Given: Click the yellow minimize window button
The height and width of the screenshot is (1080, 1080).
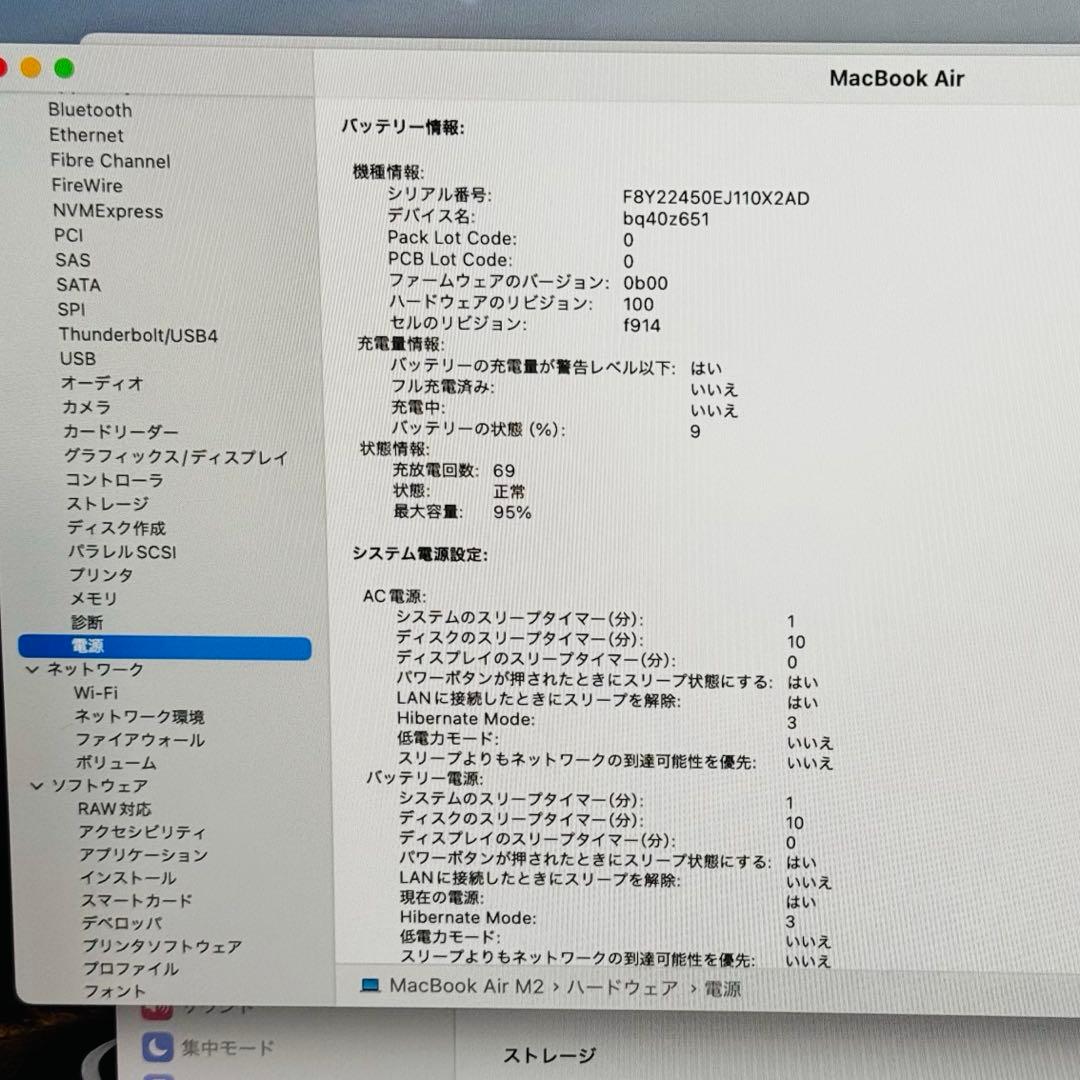Looking at the screenshot, I should (30, 68).
